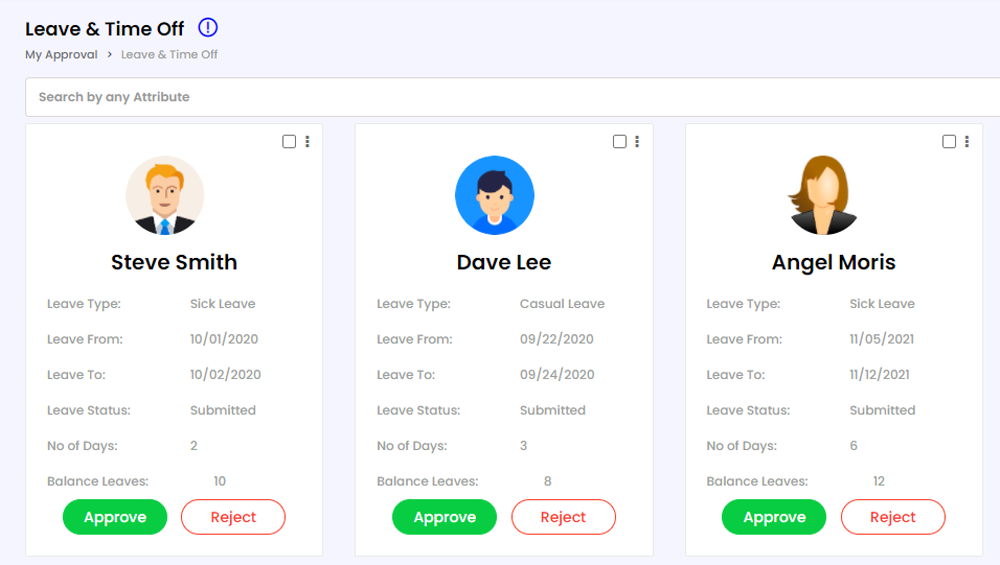The width and height of the screenshot is (1000, 565).
Task: Go to My Approval breadcrumb
Action: pos(61,55)
